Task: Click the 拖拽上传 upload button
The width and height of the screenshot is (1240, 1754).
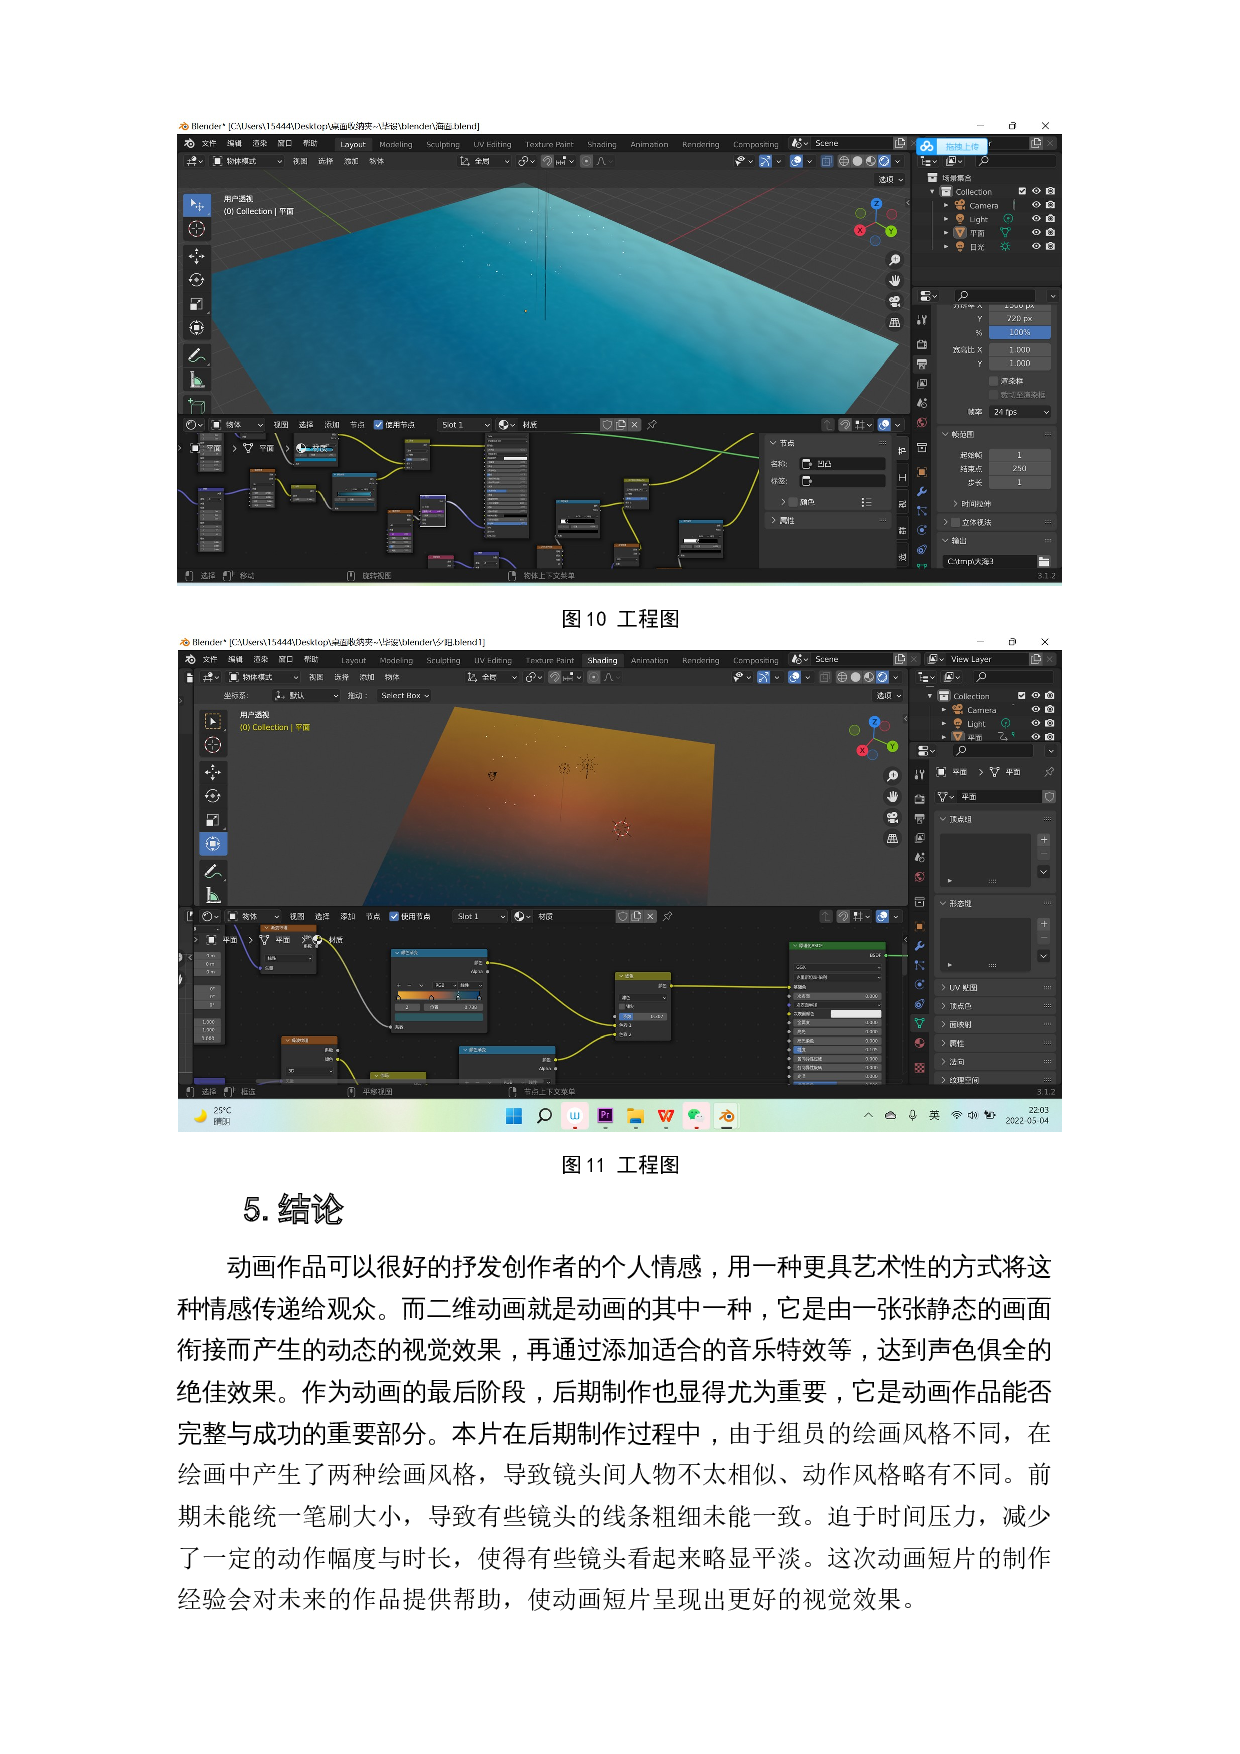Action: [x=961, y=147]
